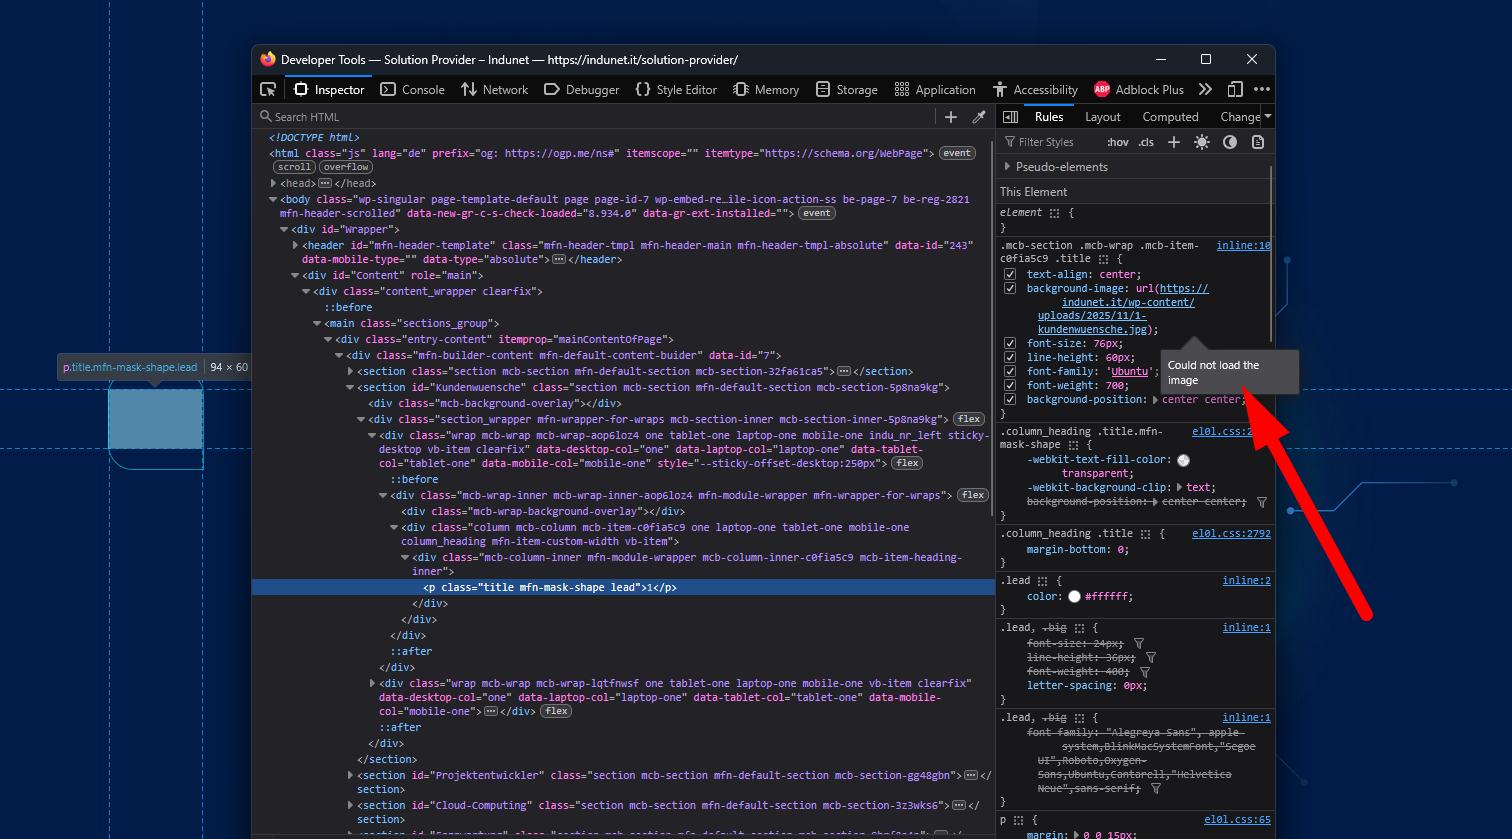Uncheck the background-image declaration
The image size is (1512, 839).
tap(1010, 288)
